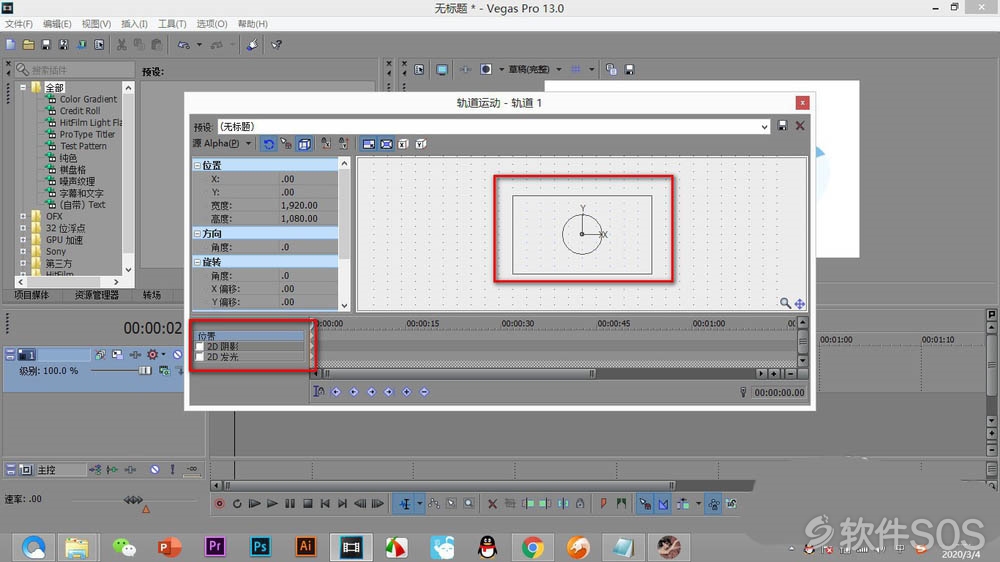The width and height of the screenshot is (1000, 562).
Task: Collapse the 方向 property group
Action: point(197,233)
